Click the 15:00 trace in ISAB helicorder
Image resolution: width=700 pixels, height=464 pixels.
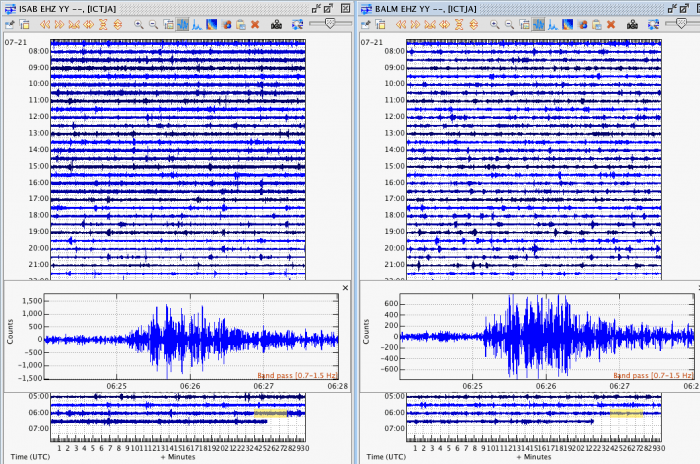pyautogui.click(x=178, y=167)
